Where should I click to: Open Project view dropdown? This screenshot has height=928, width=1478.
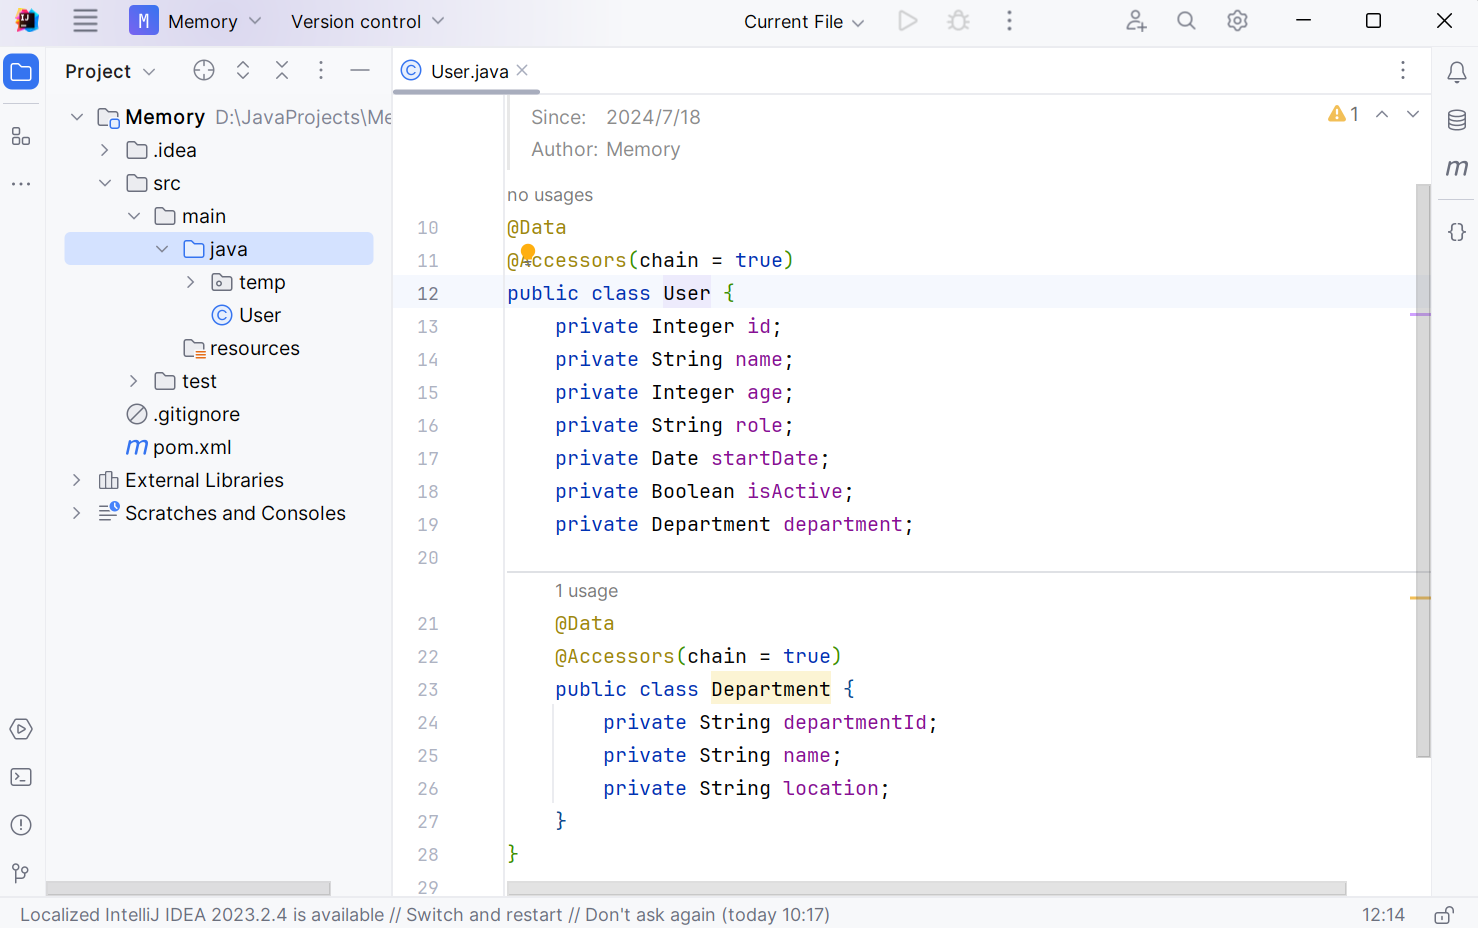click(x=111, y=71)
